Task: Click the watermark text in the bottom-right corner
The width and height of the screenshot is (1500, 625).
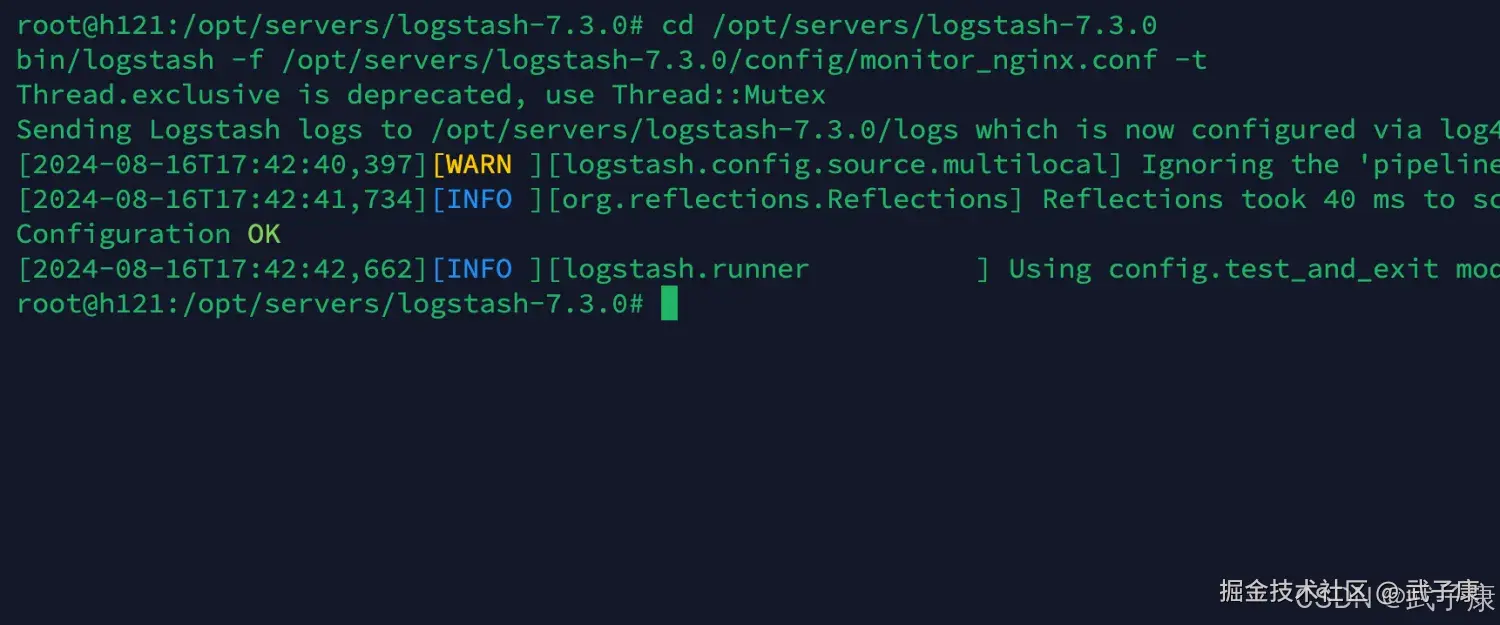Action: [1355, 592]
